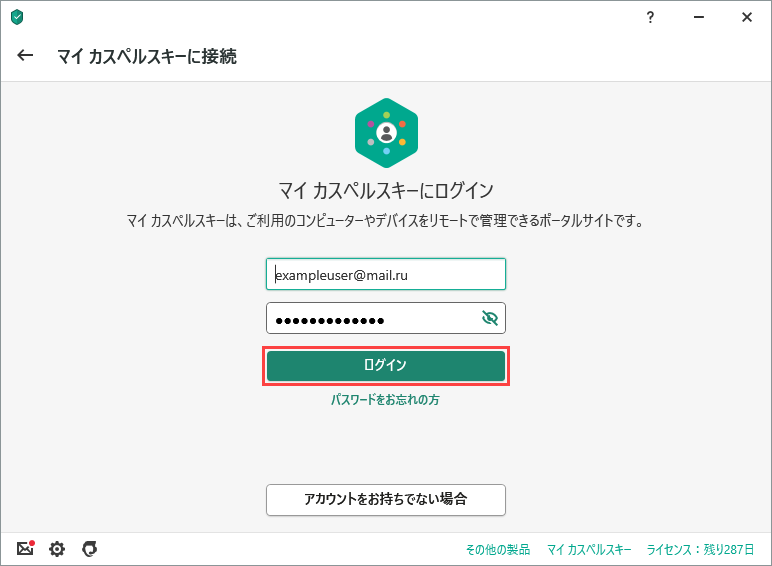Open settings via the gear icon
772x566 pixels.
57,549
